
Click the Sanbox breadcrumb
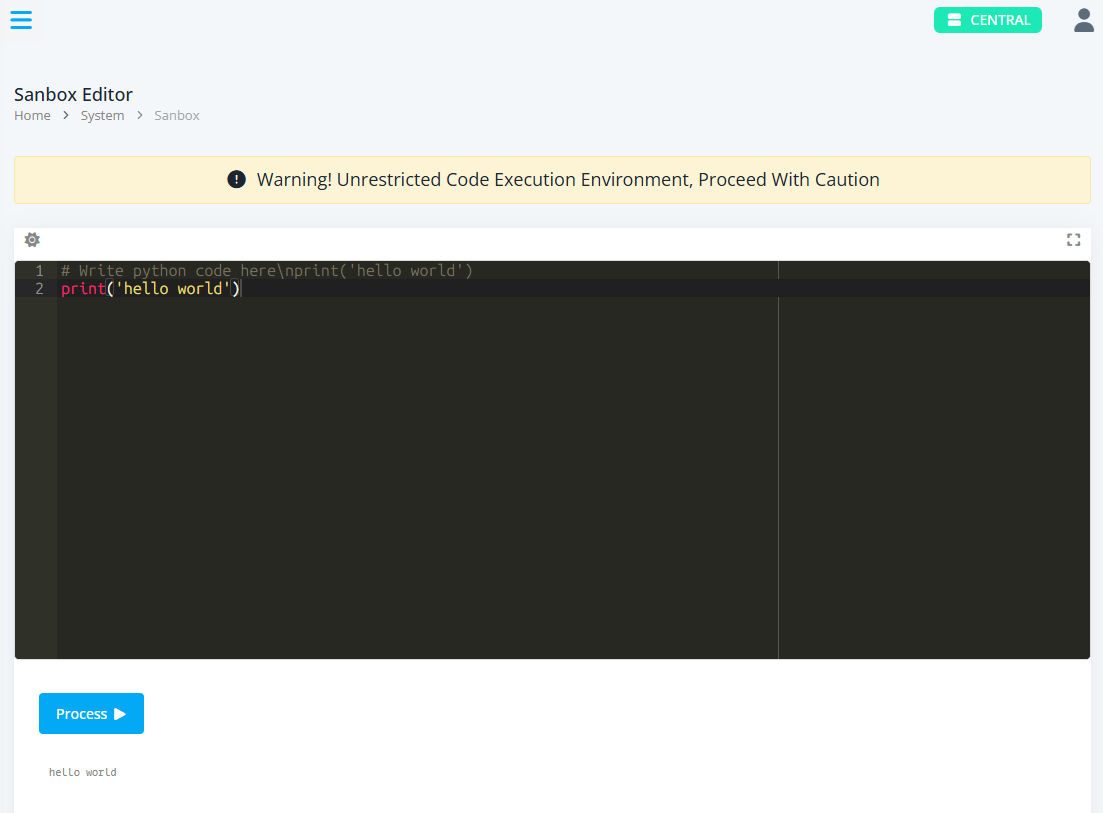[177, 115]
